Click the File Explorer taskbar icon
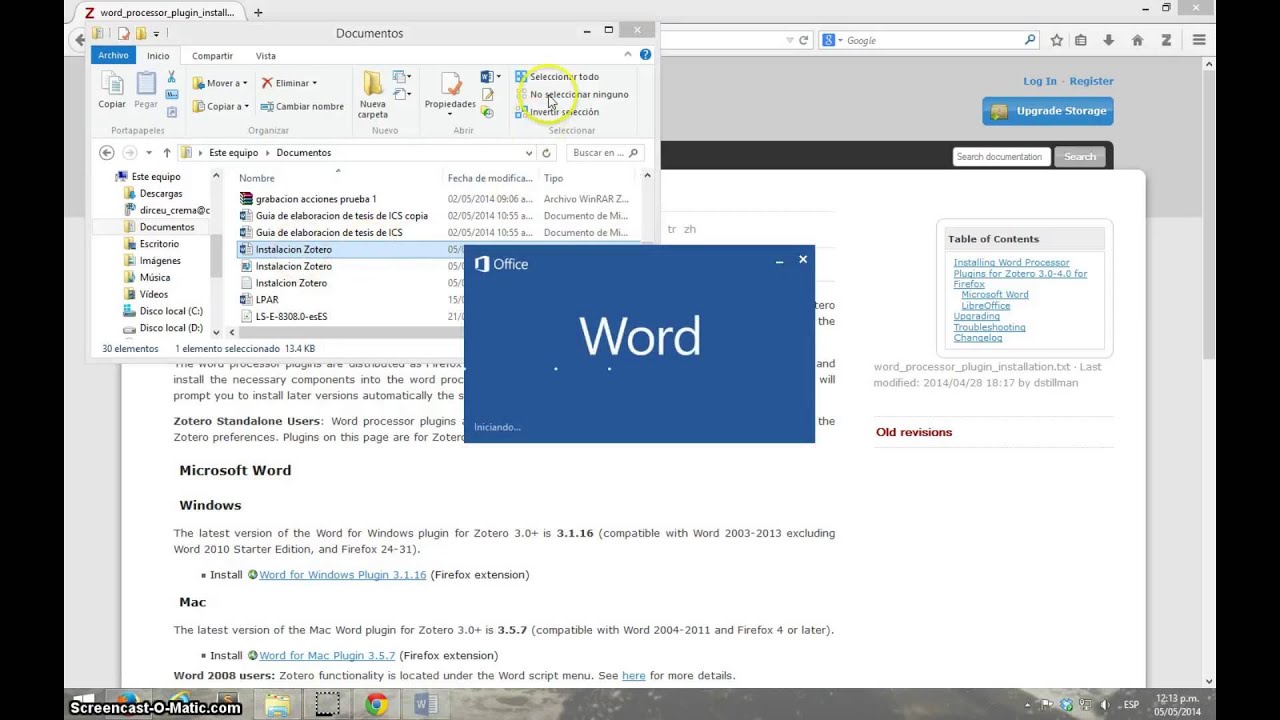 click(x=277, y=705)
